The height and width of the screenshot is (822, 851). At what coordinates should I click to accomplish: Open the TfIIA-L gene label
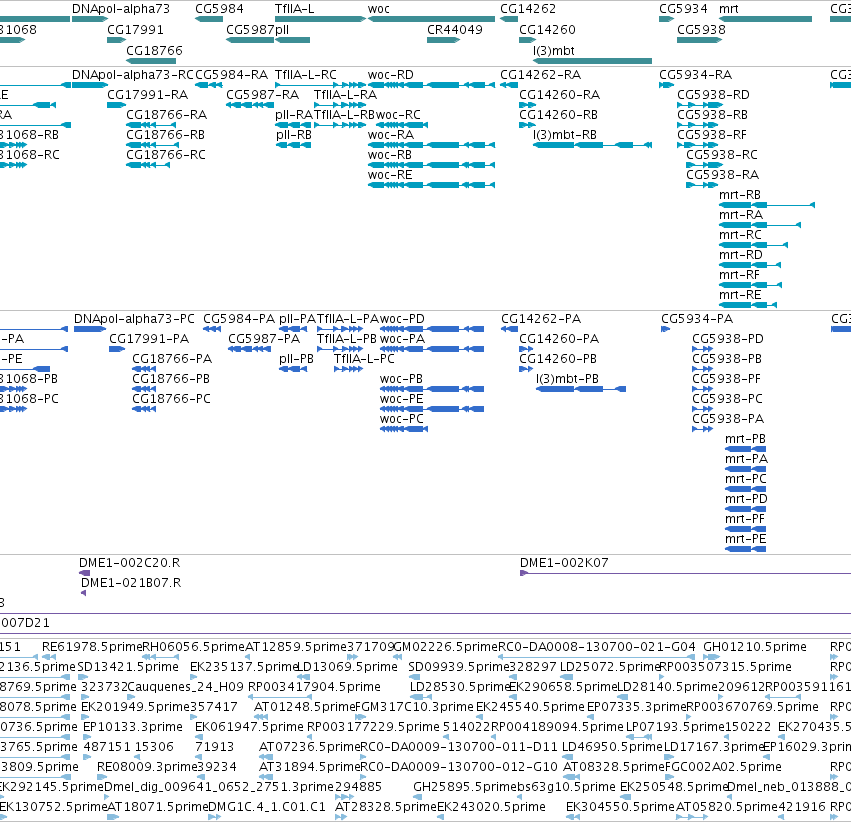[294, 9]
